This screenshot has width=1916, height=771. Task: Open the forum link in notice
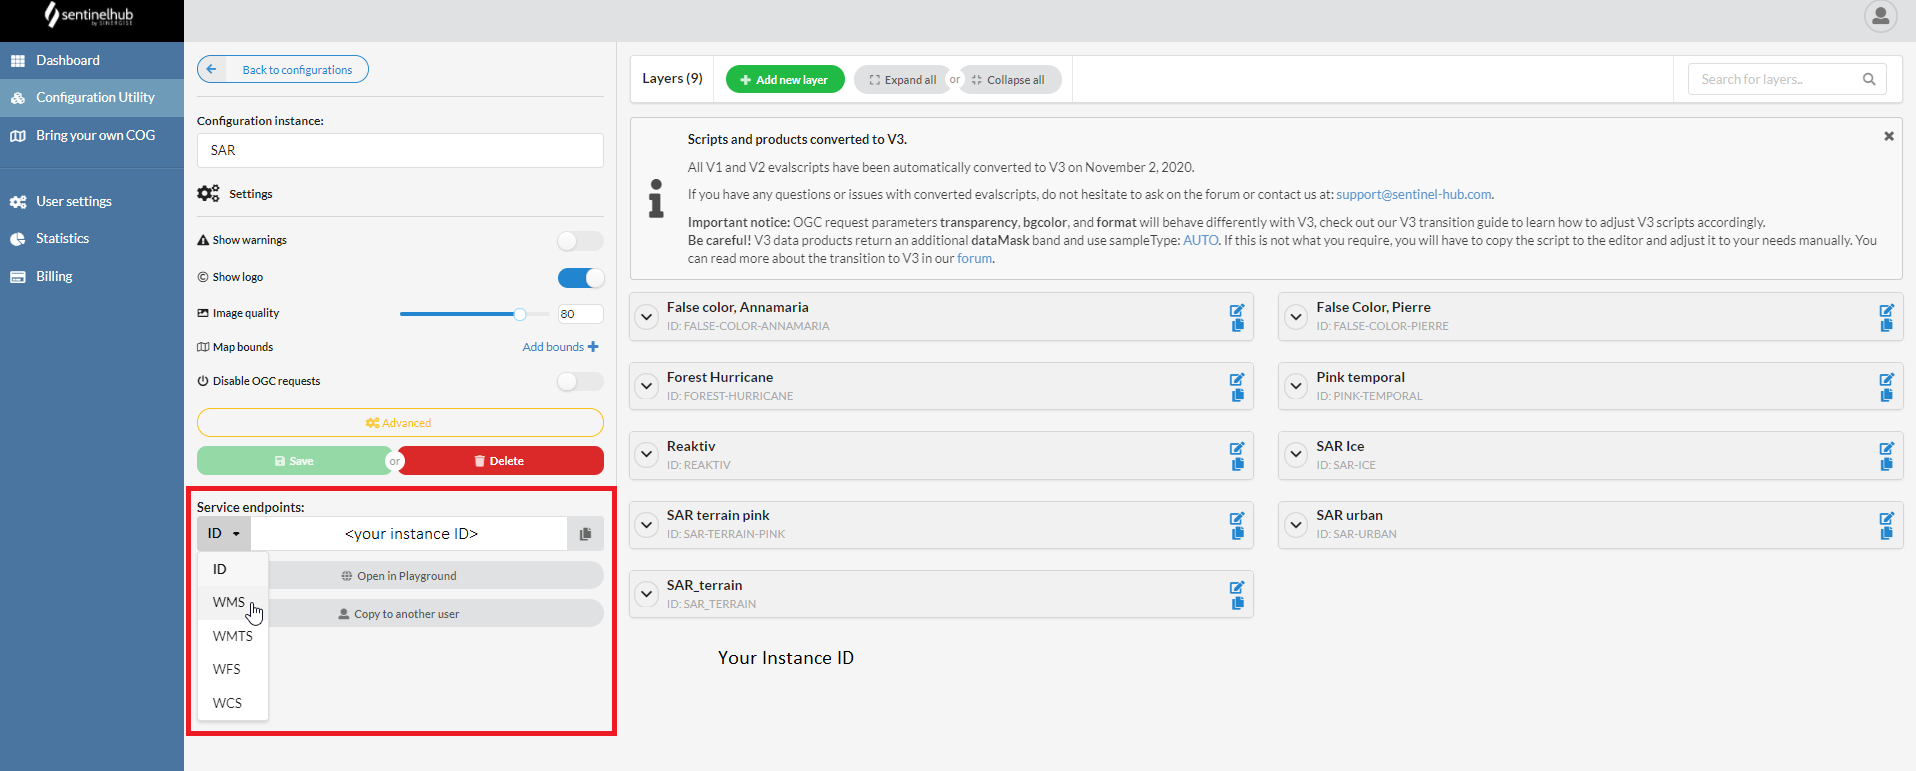[974, 259]
